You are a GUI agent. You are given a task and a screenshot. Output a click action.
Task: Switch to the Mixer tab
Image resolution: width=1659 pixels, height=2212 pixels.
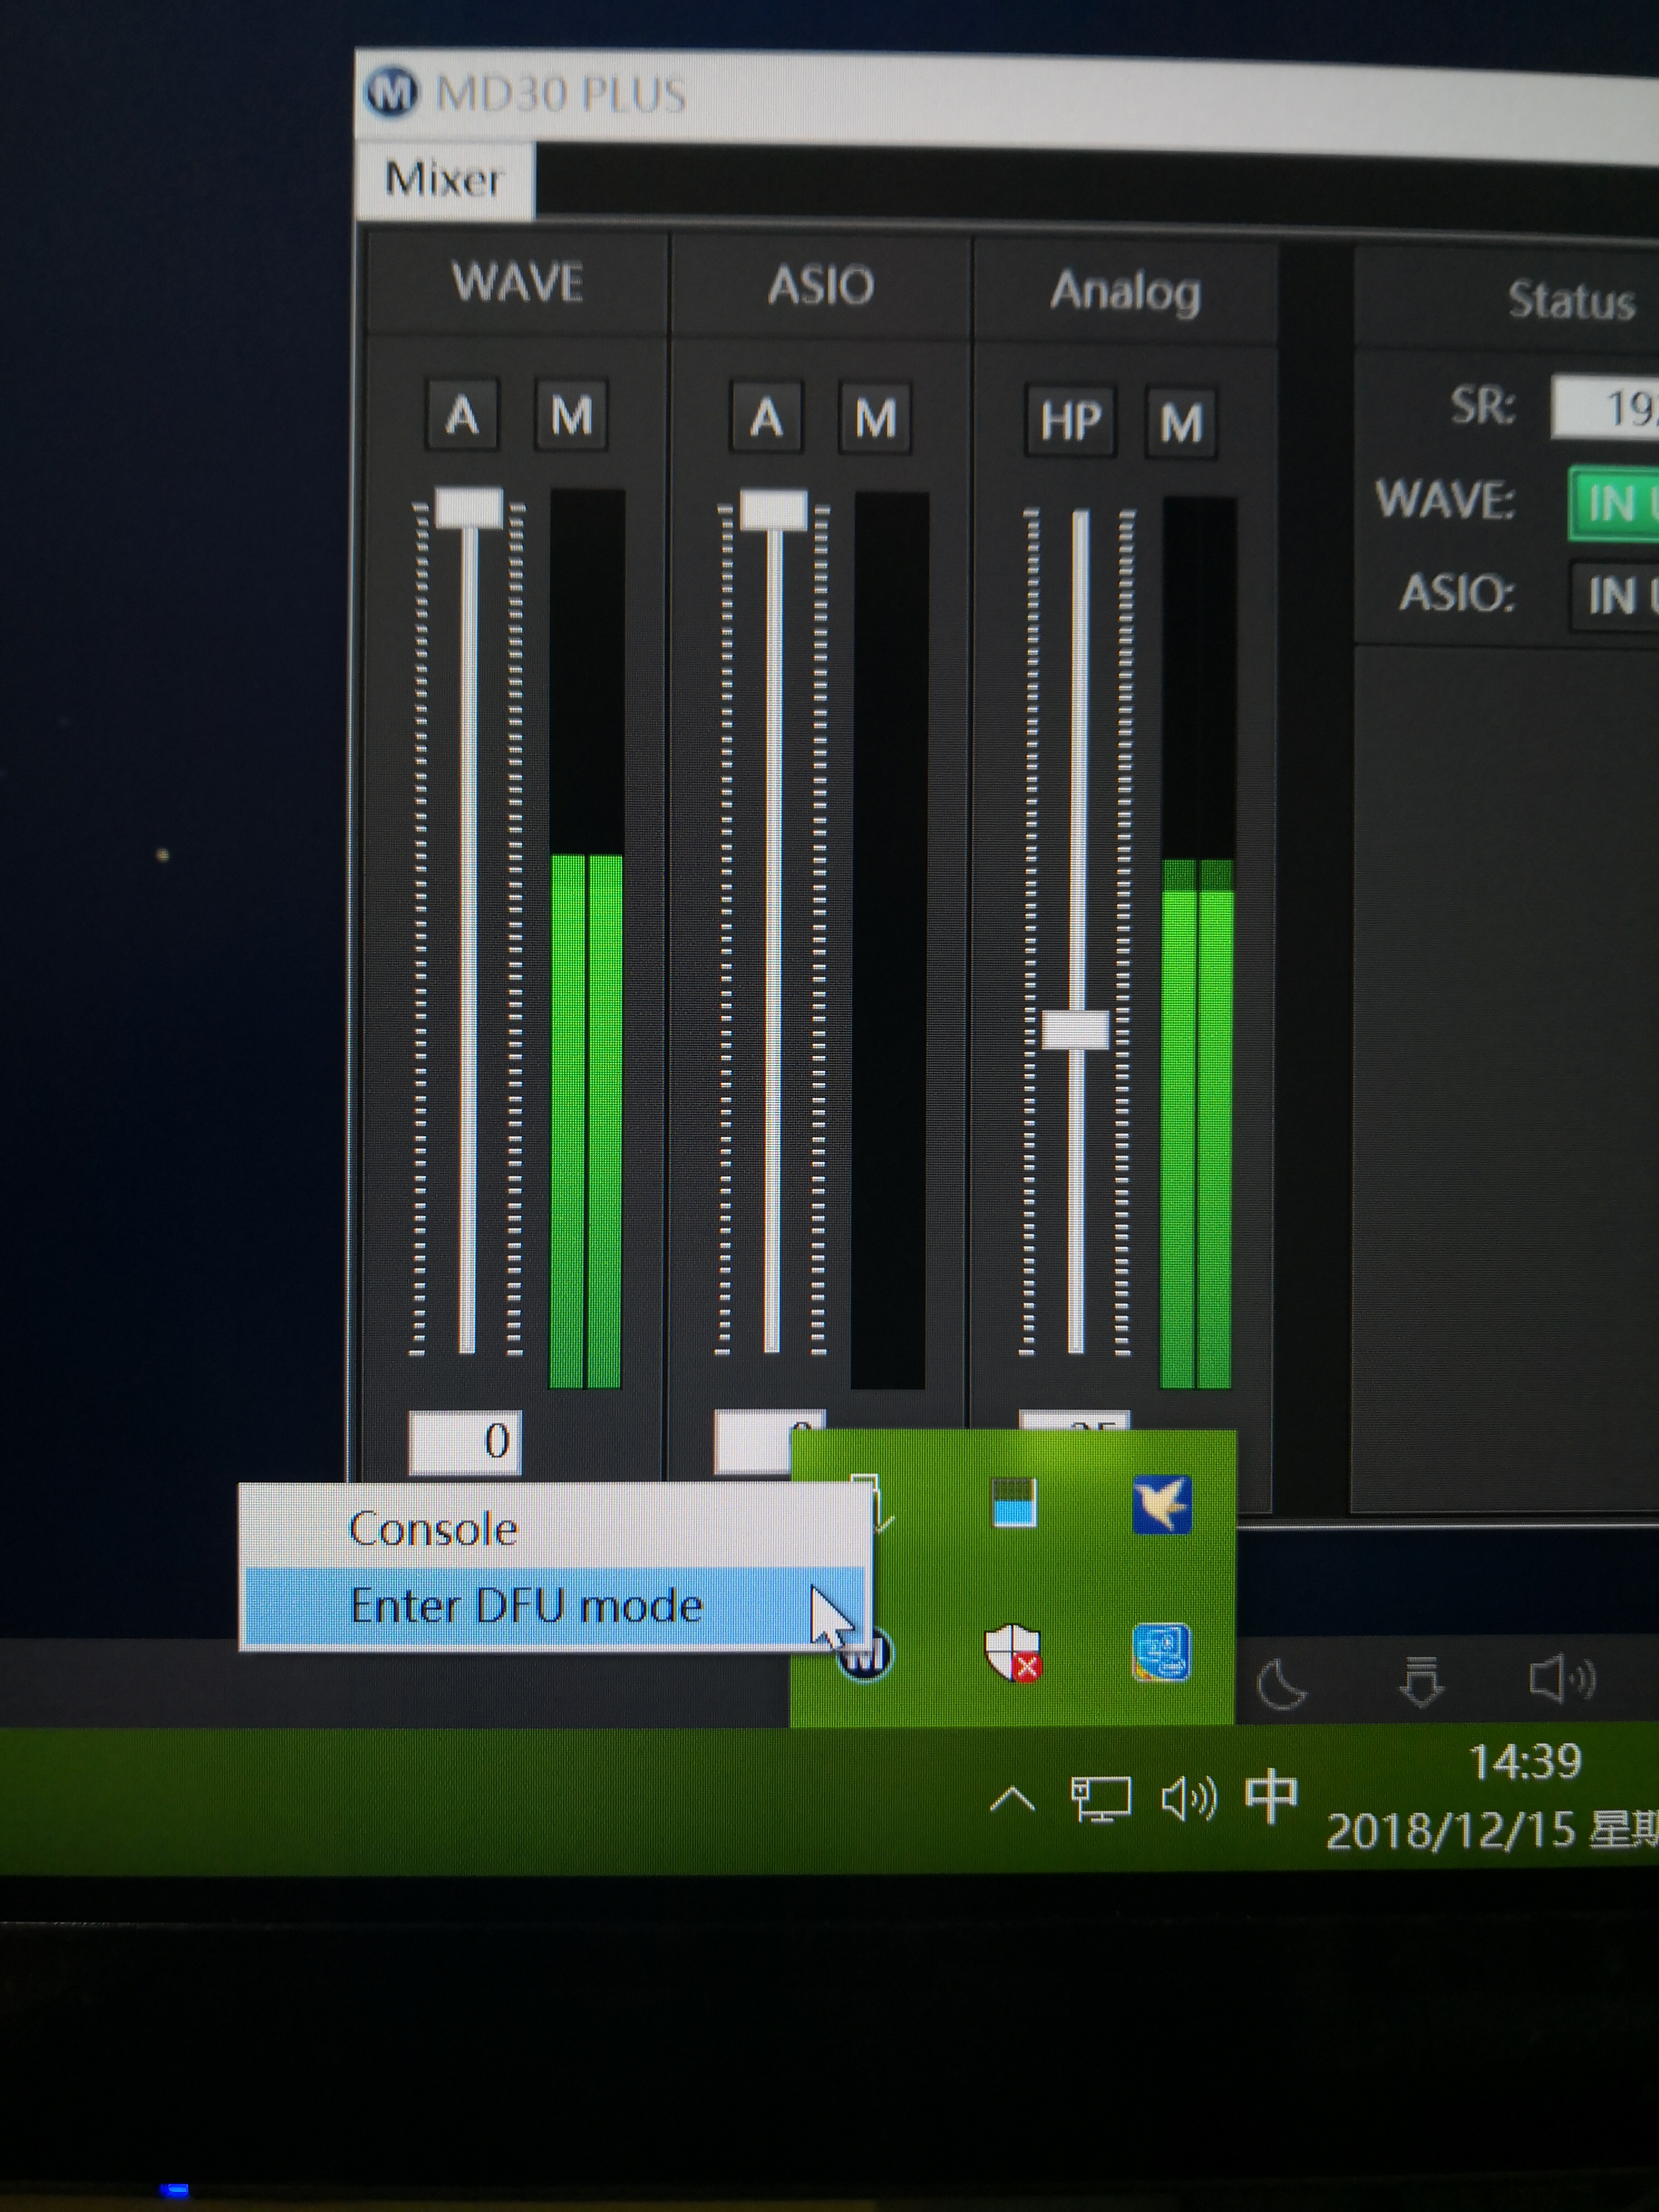pyautogui.click(x=443, y=179)
